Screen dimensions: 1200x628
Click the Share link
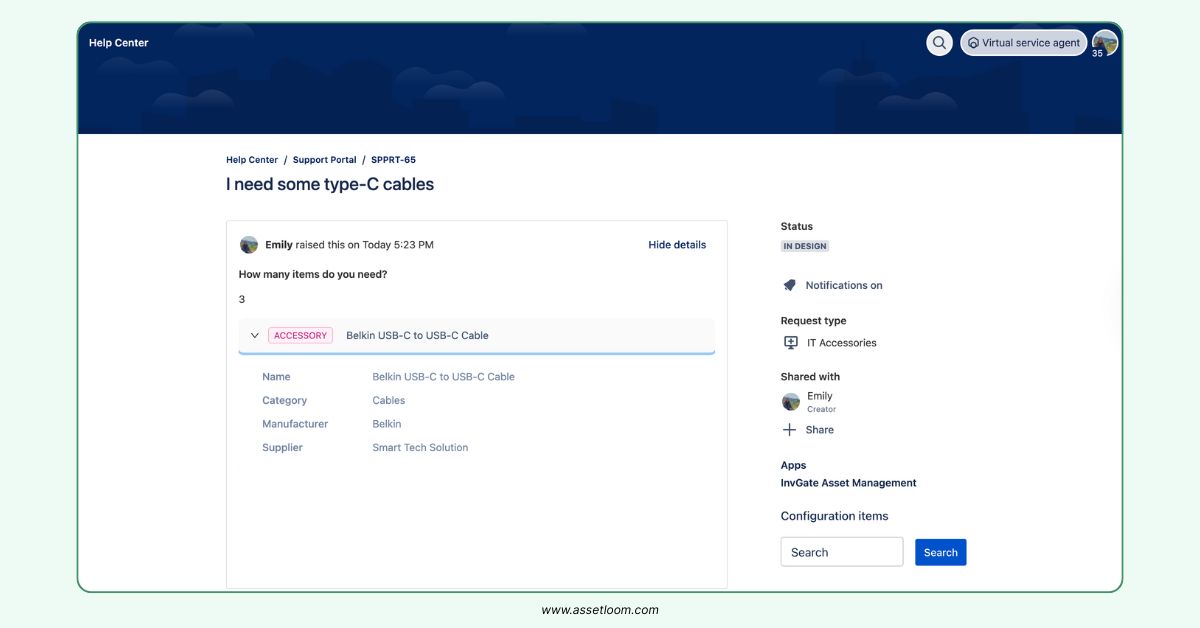click(x=819, y=430)
